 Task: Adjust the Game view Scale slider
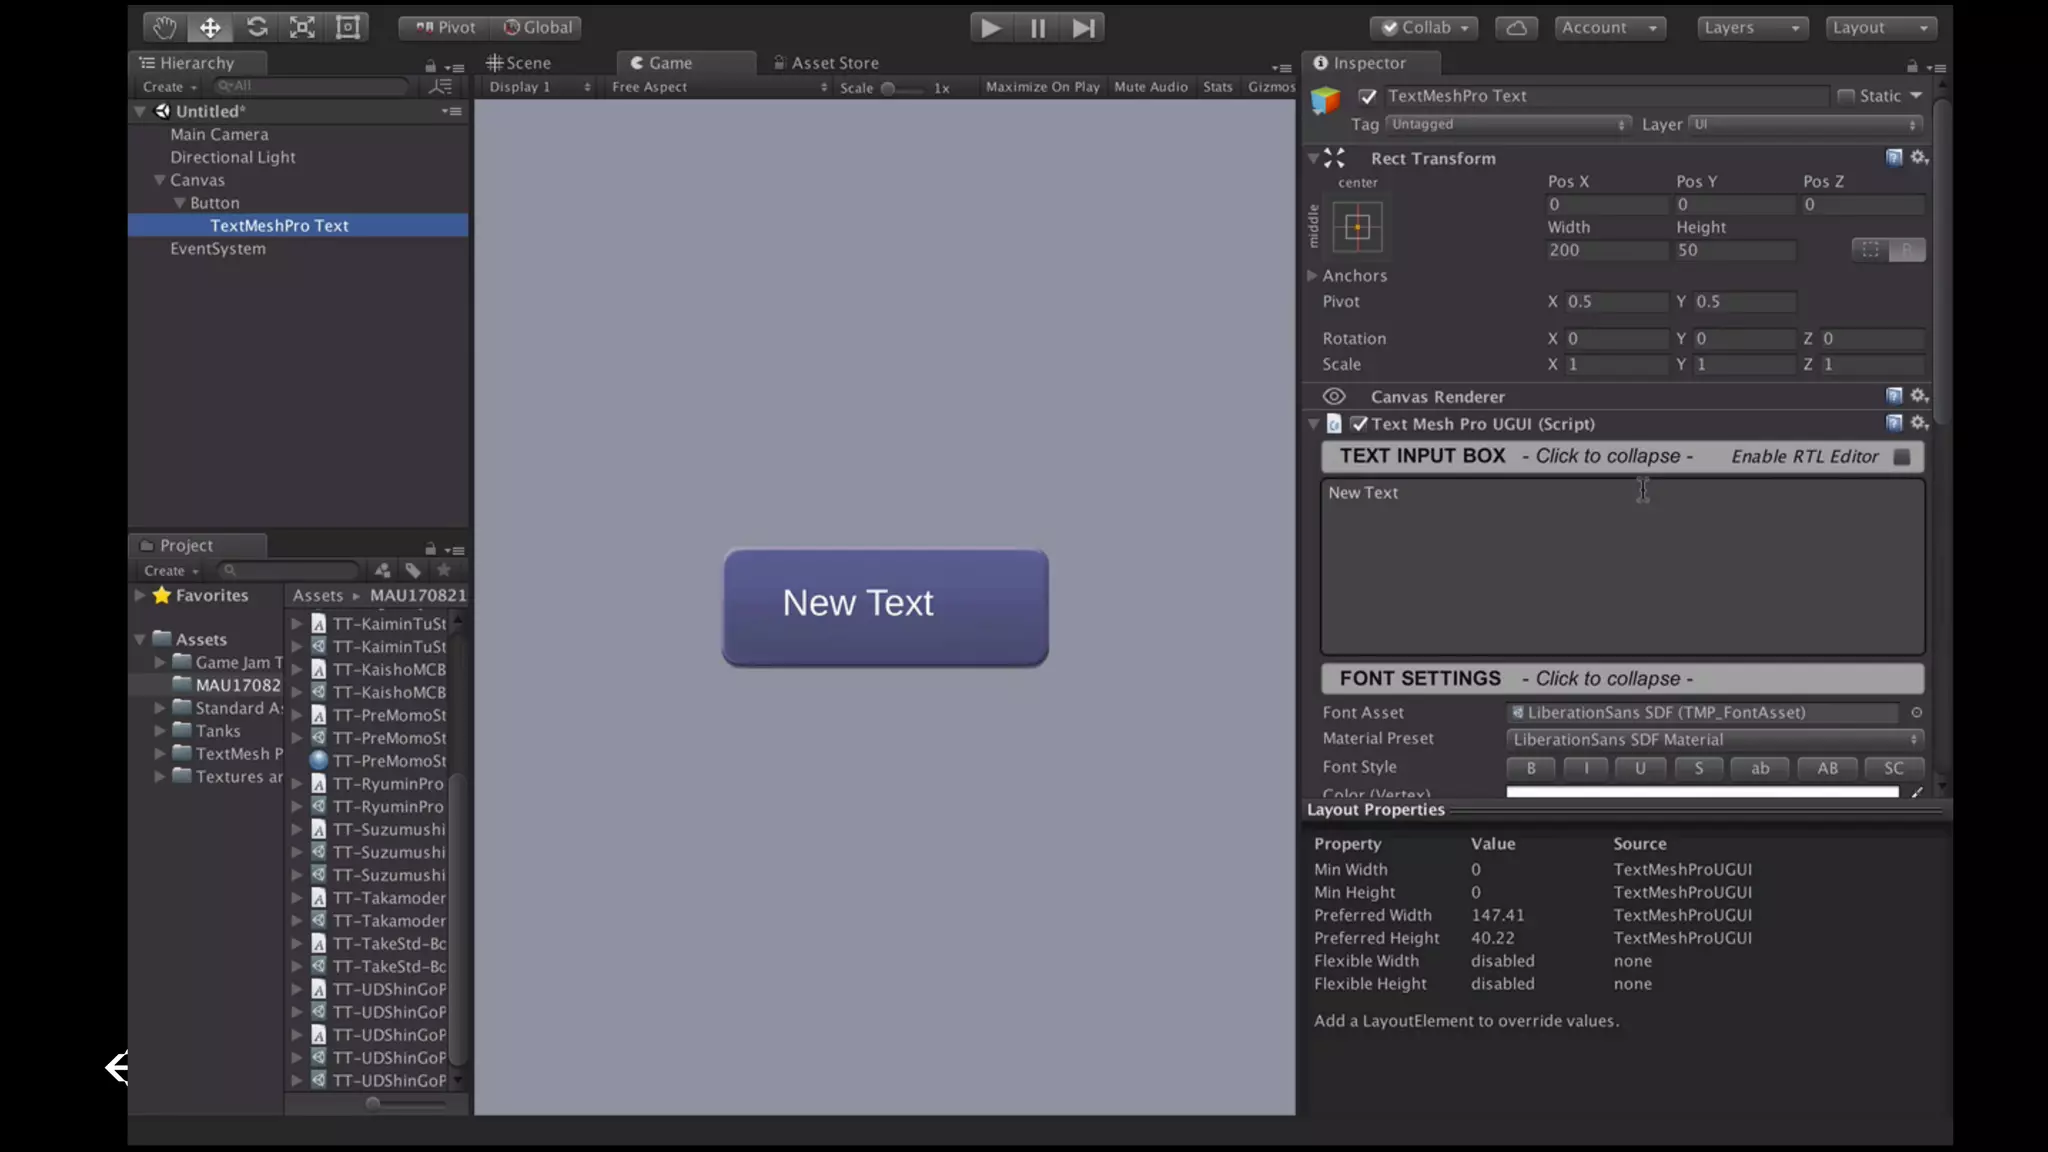coord(888,88)
